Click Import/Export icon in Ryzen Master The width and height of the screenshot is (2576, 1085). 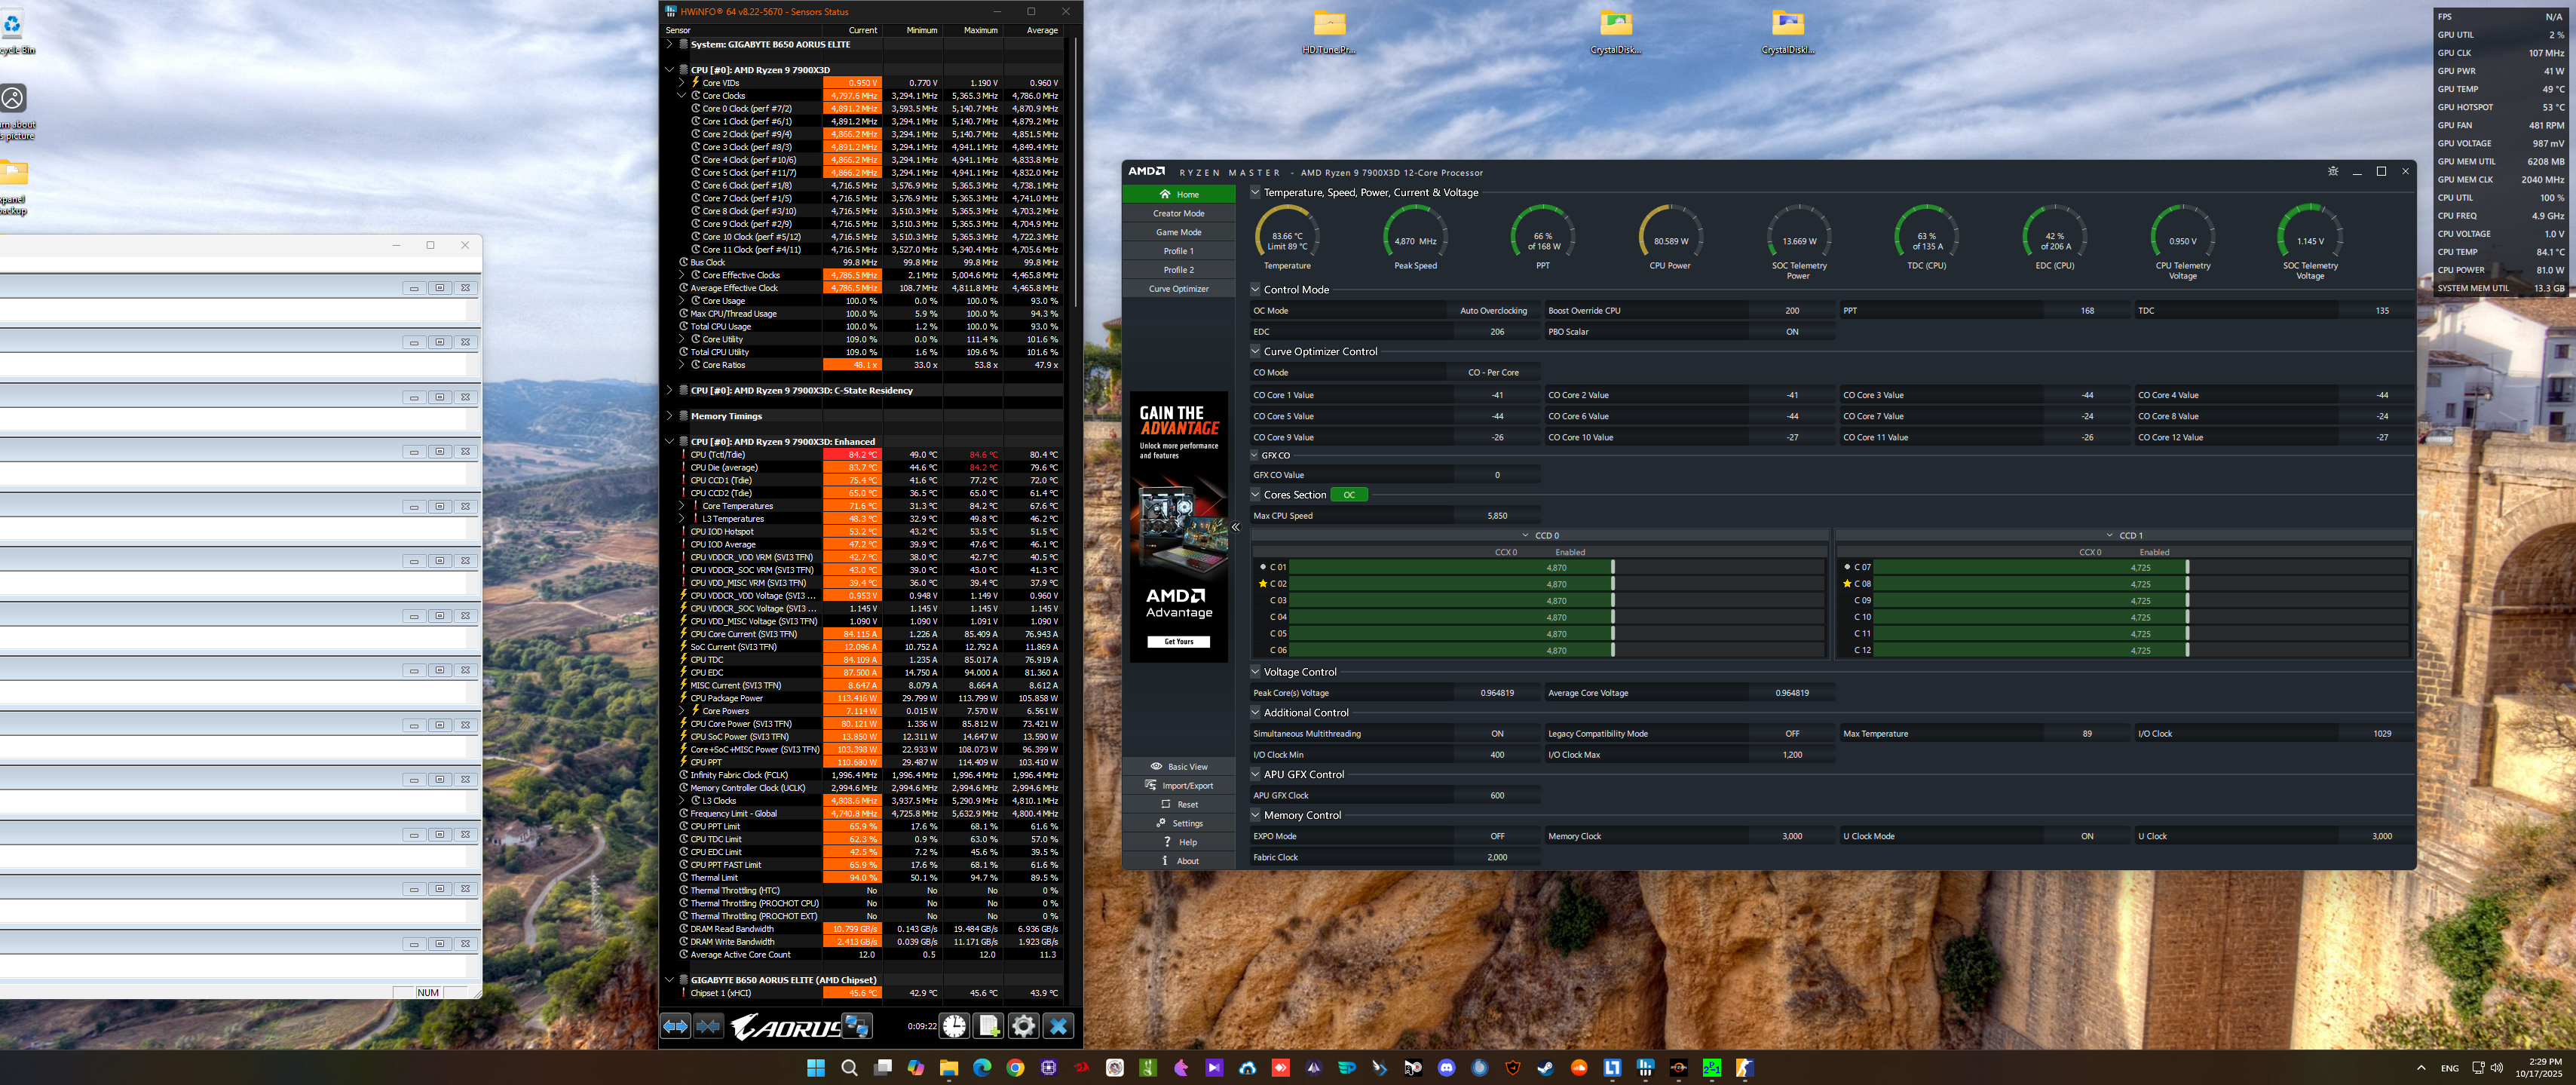click(1151, 785)
